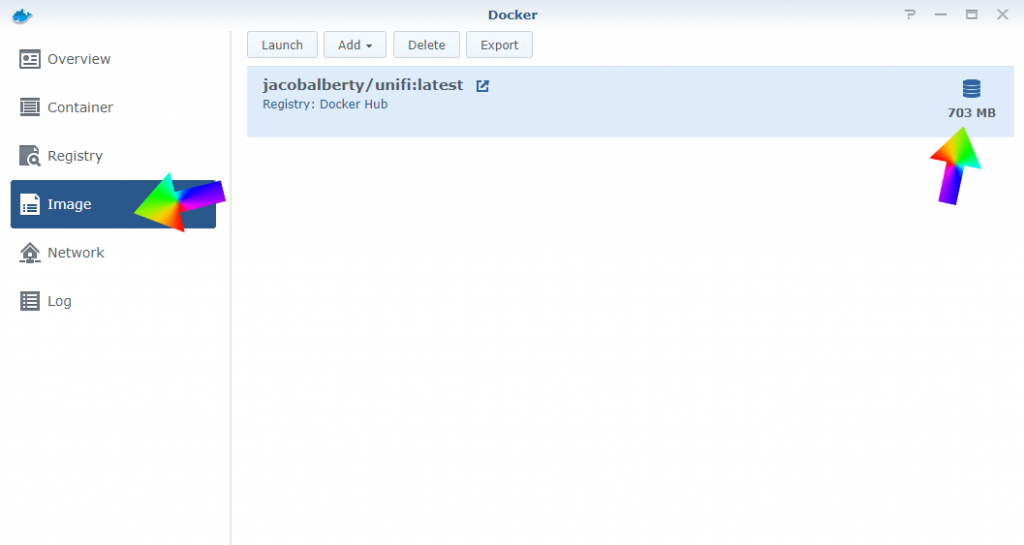The width and height of the screenshot is (1024, 545).
Task: Click the 703 MB size value
Action: [x=971, y=113]
